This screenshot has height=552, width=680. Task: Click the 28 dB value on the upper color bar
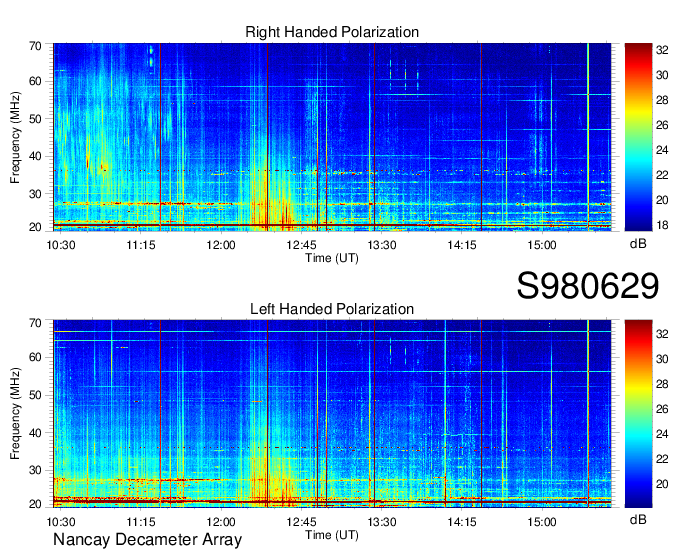(662, 100)
